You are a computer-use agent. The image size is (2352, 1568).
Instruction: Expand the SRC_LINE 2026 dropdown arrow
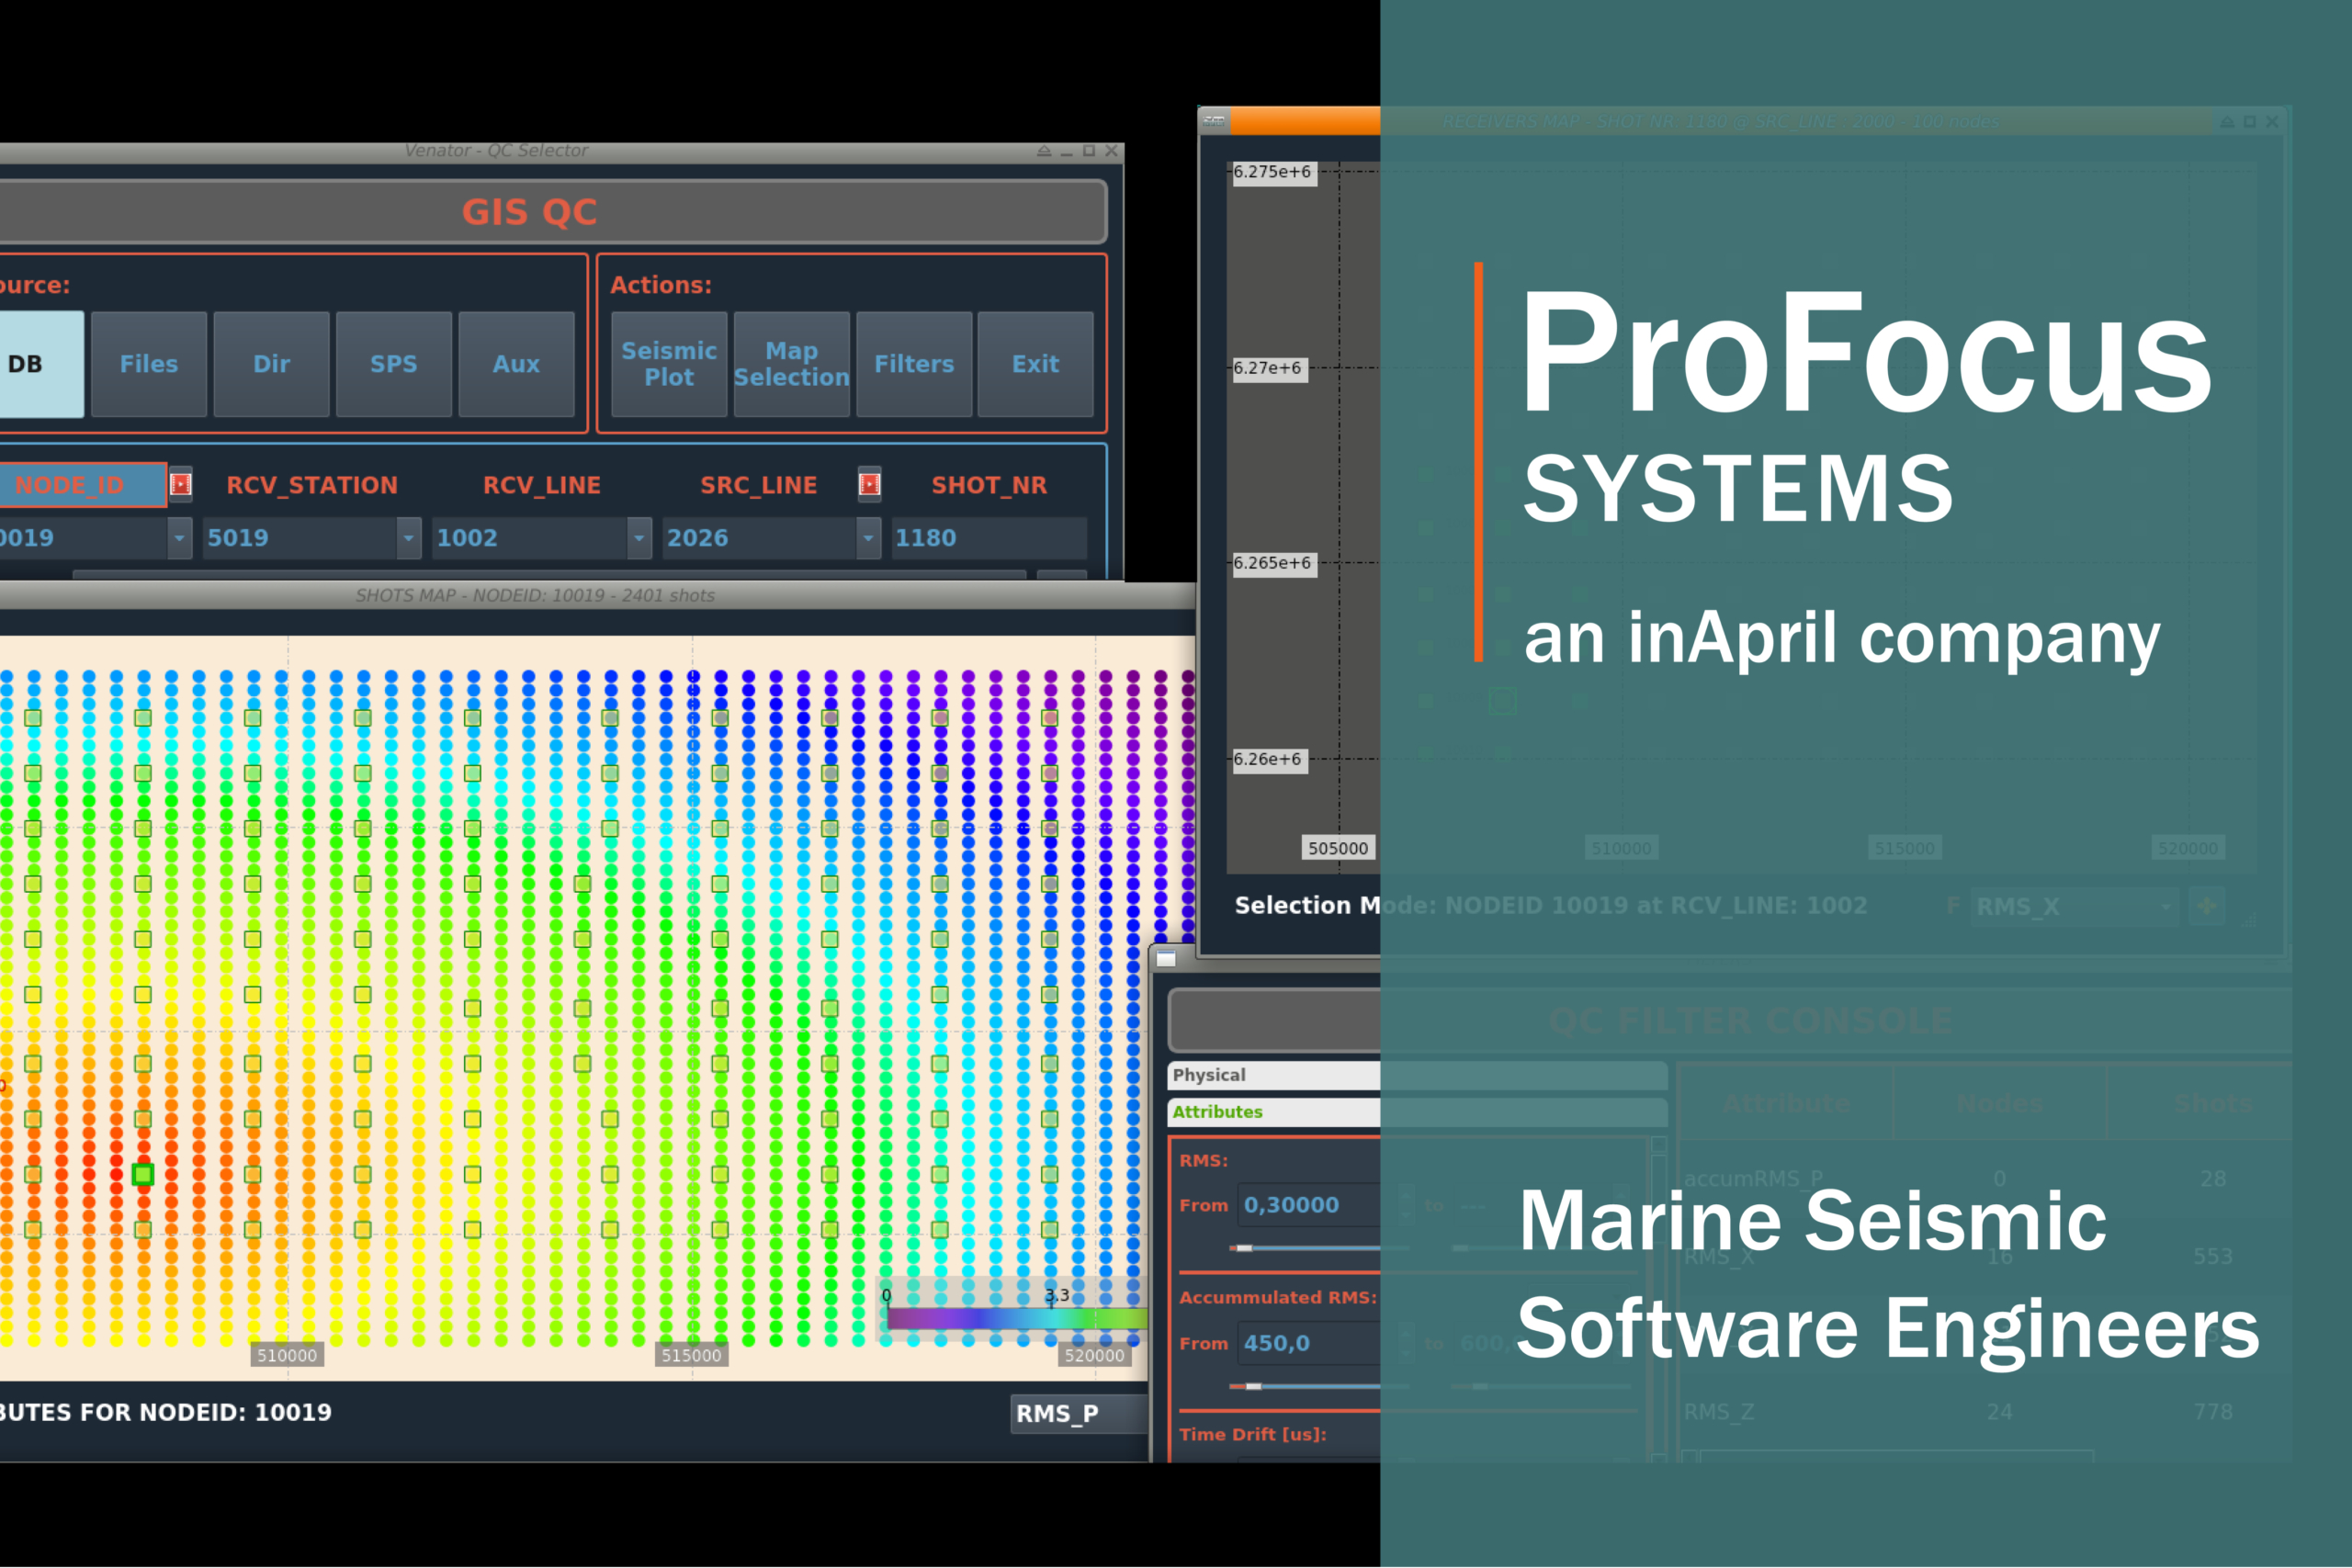pos(868,538)
